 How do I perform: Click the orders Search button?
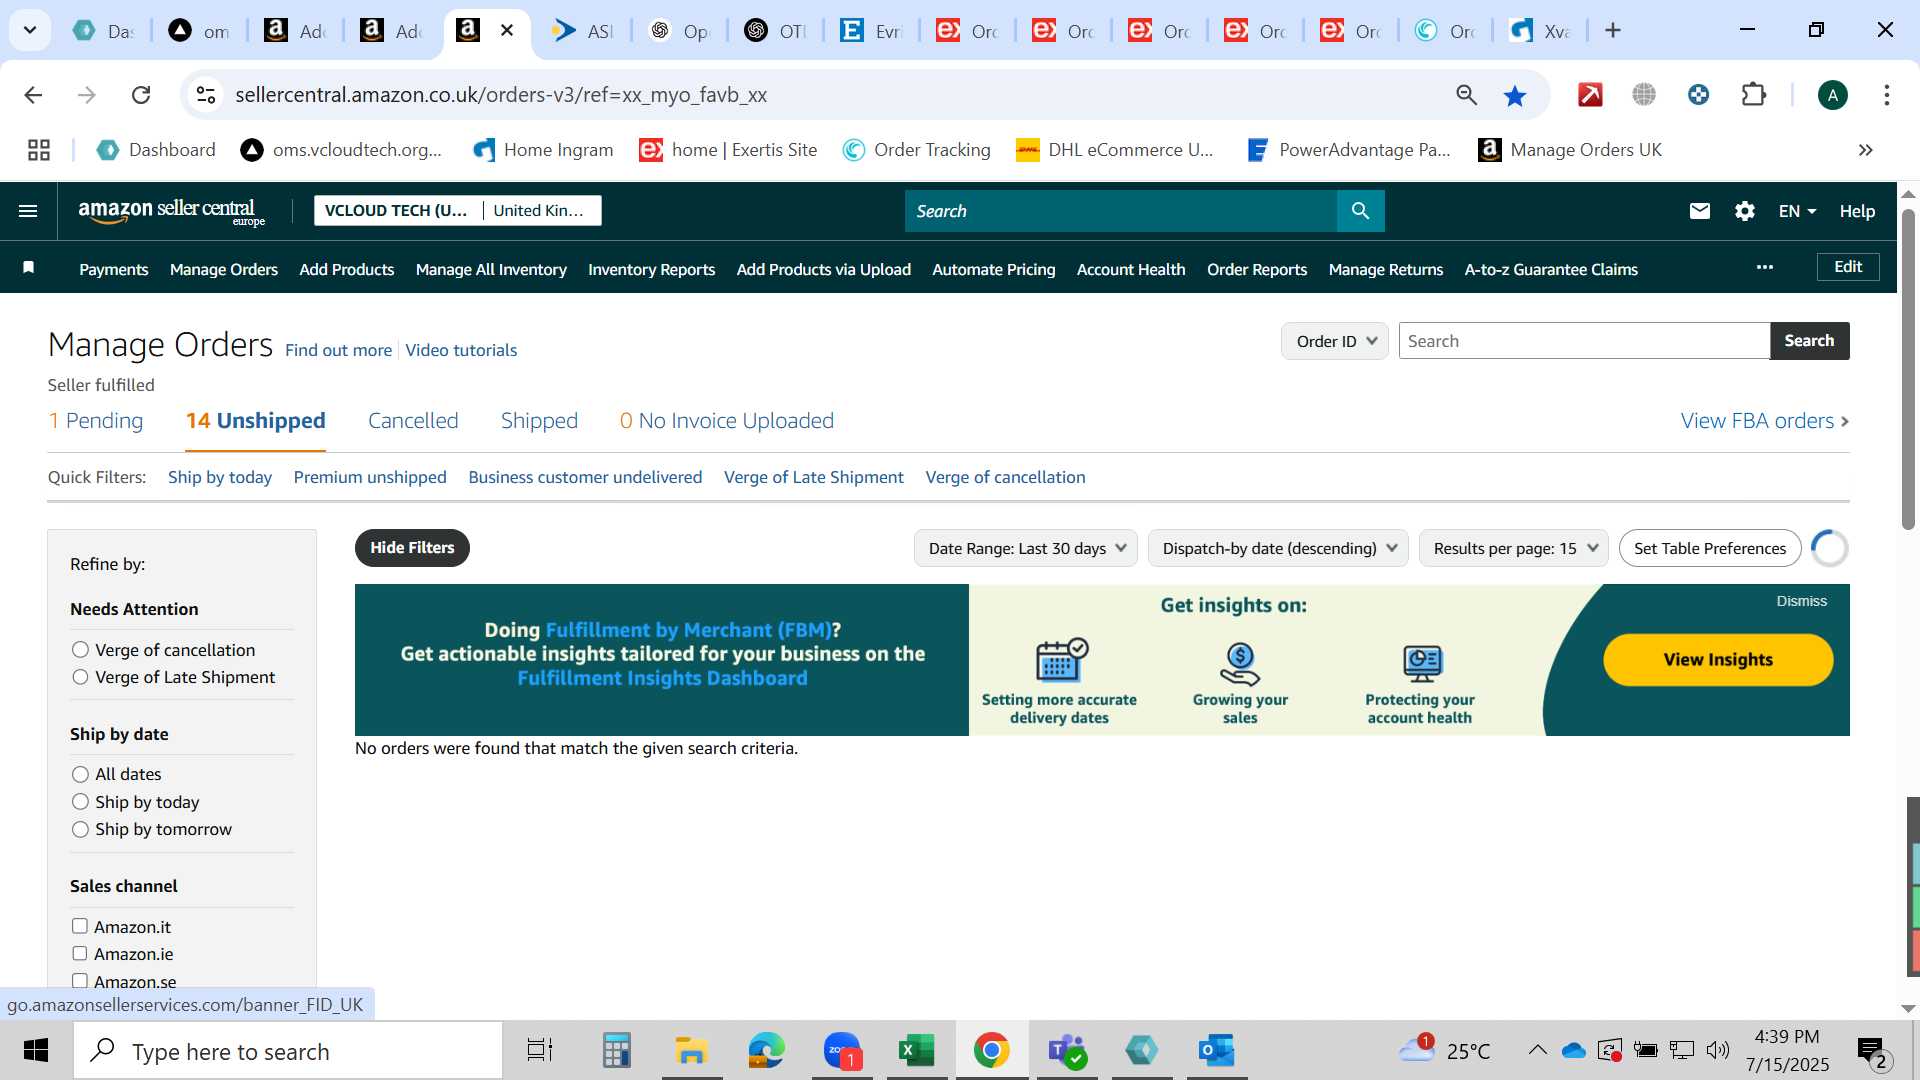pyautogui.click(x=1809, y=341)
